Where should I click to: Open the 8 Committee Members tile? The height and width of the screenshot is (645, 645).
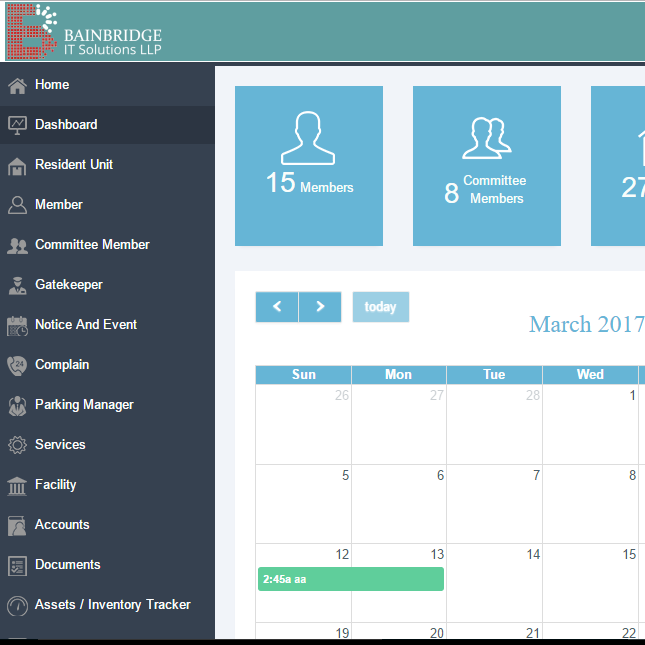click(487, 166)
